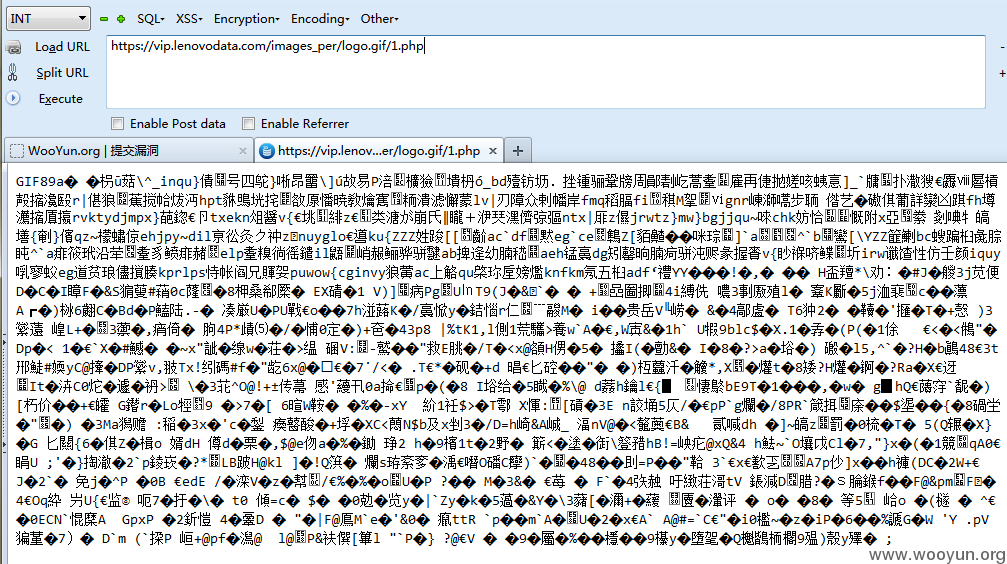
Task: Click the GIF89a text at page start
Action: coord(42,182)
